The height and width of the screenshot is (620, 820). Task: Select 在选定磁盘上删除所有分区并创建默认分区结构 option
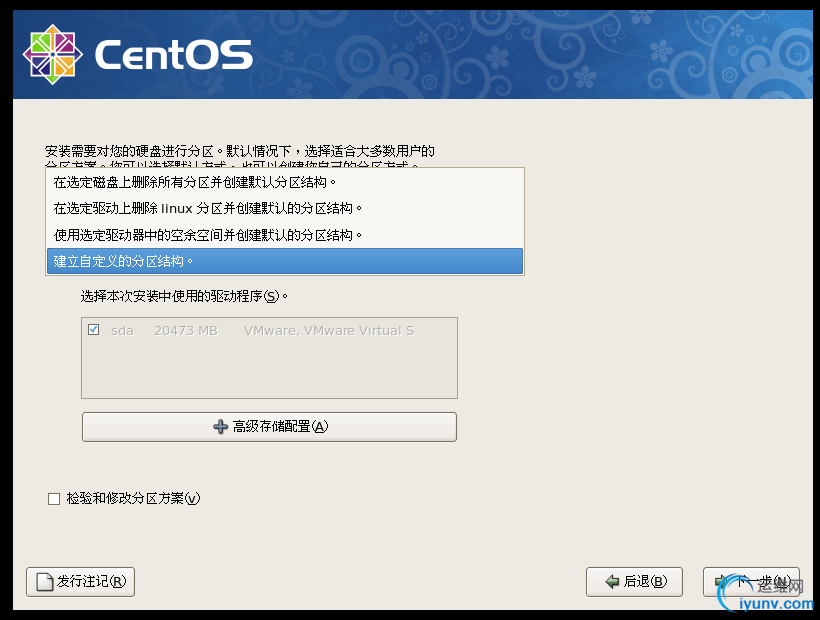(195, 182)
